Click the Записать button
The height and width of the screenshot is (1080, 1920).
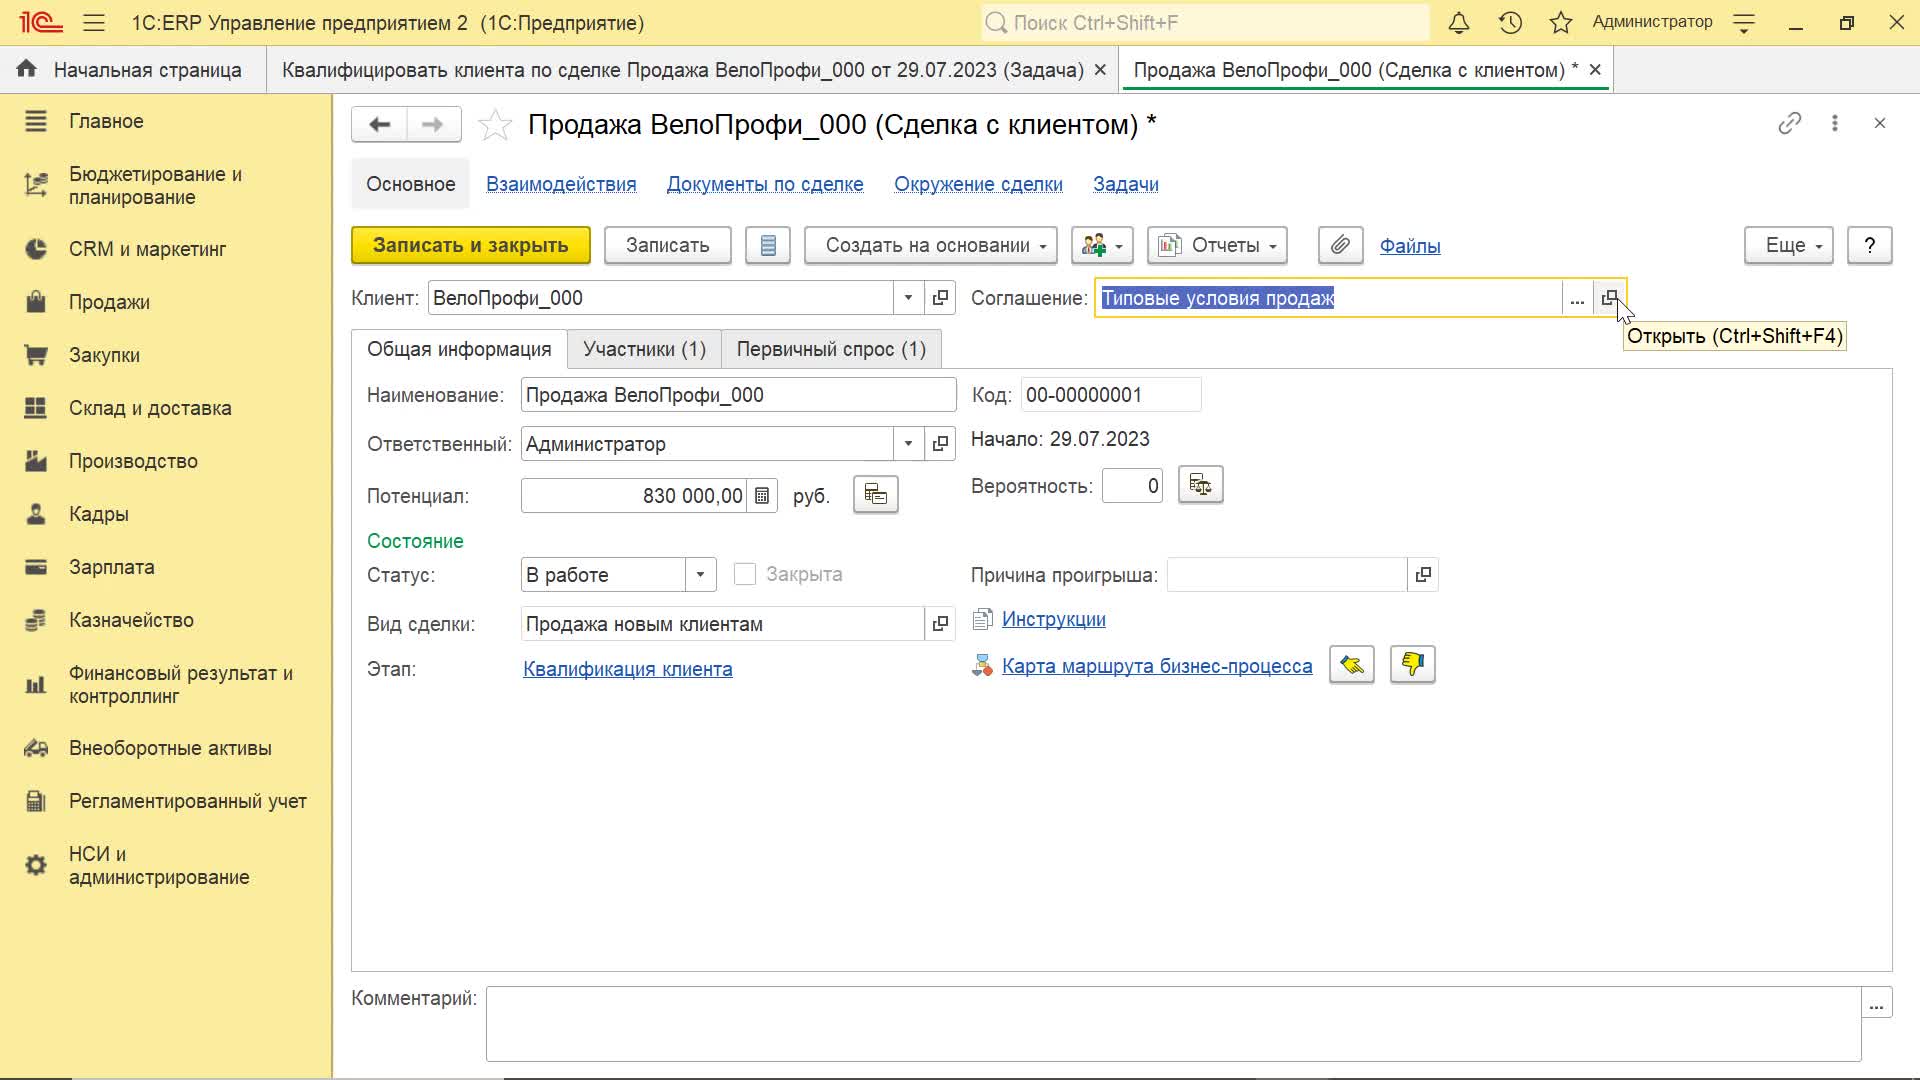tap(668, 245)
